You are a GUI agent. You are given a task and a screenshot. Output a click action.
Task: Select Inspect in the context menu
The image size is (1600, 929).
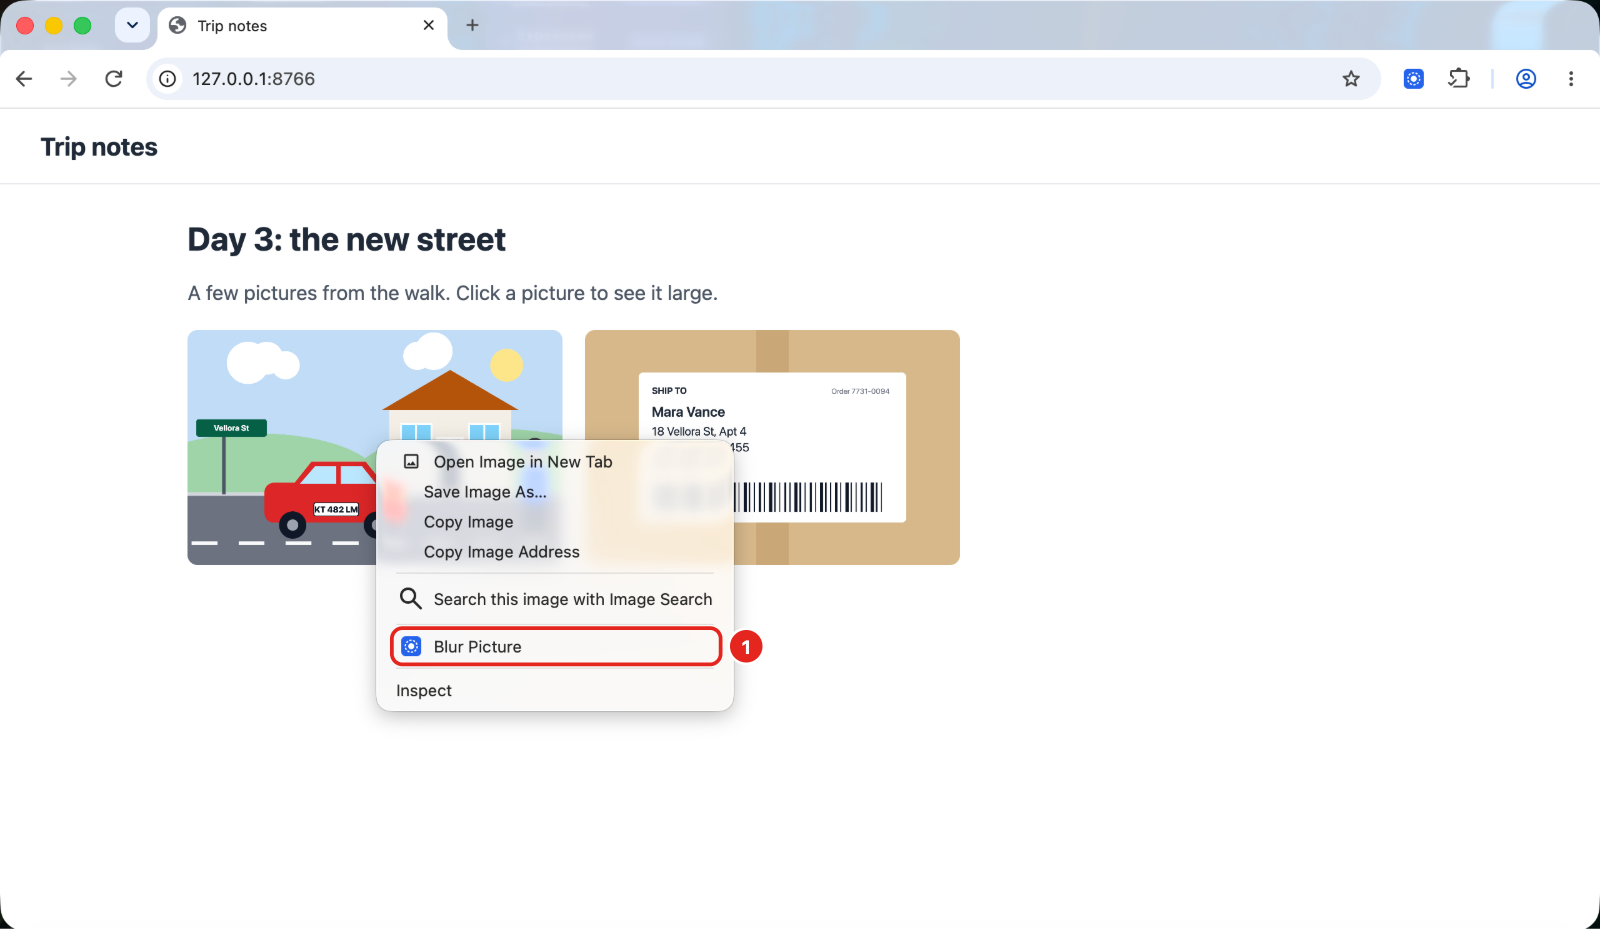coord(555,691)
